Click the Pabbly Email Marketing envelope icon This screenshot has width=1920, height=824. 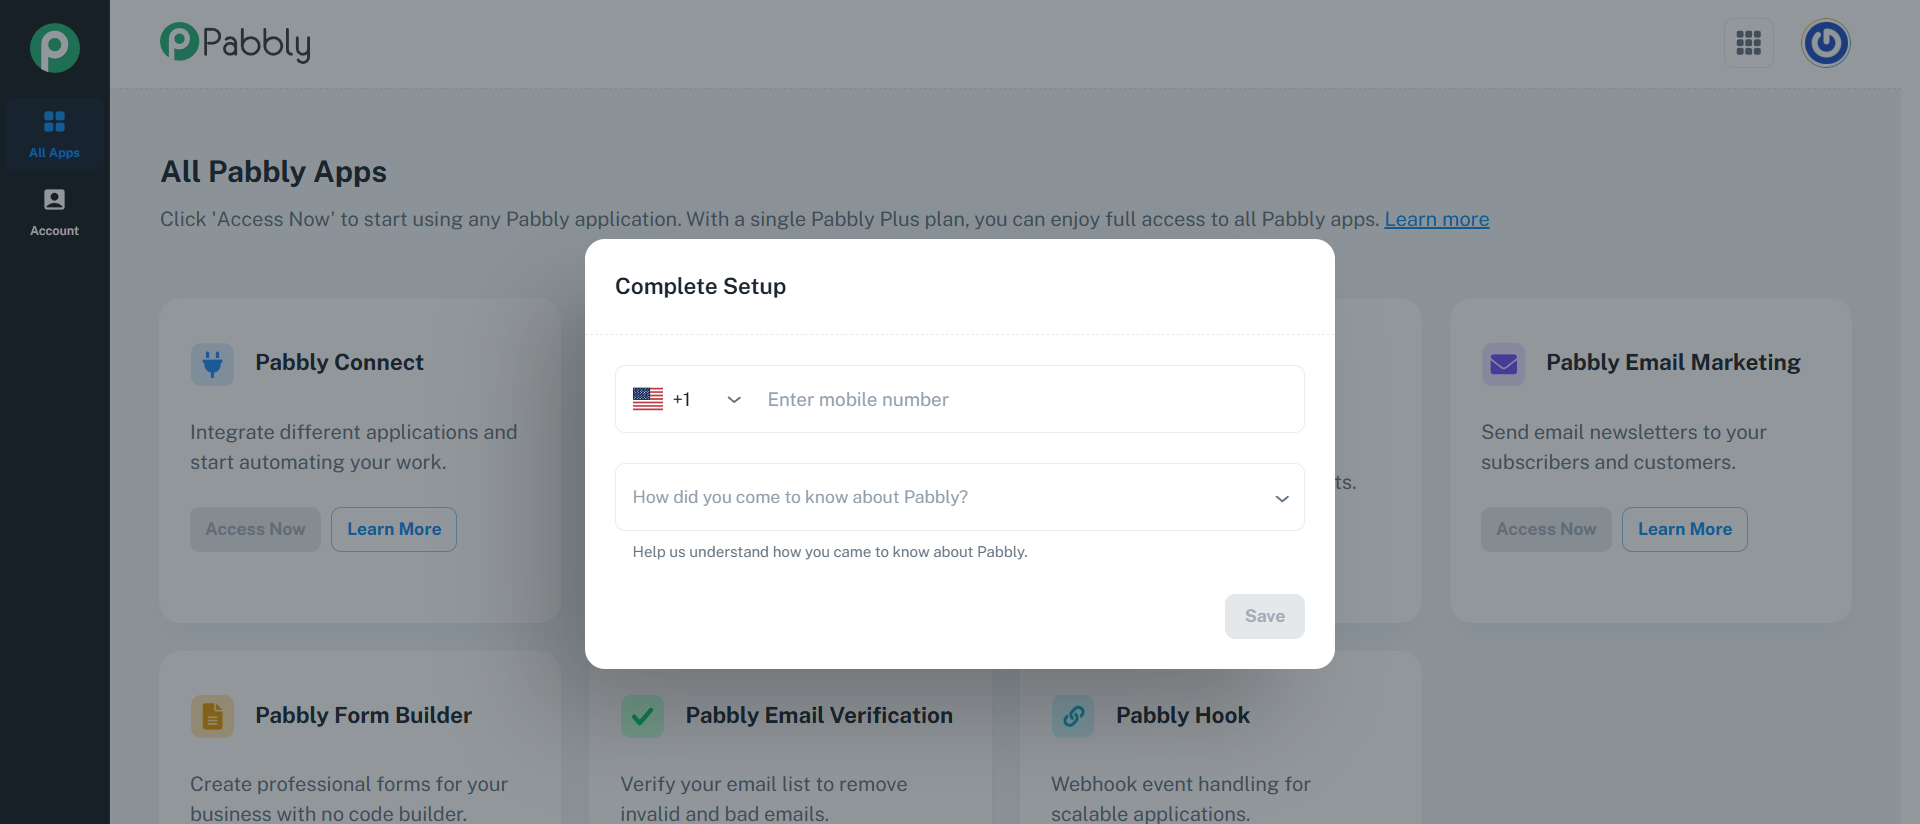click(x=1503, y=364)
